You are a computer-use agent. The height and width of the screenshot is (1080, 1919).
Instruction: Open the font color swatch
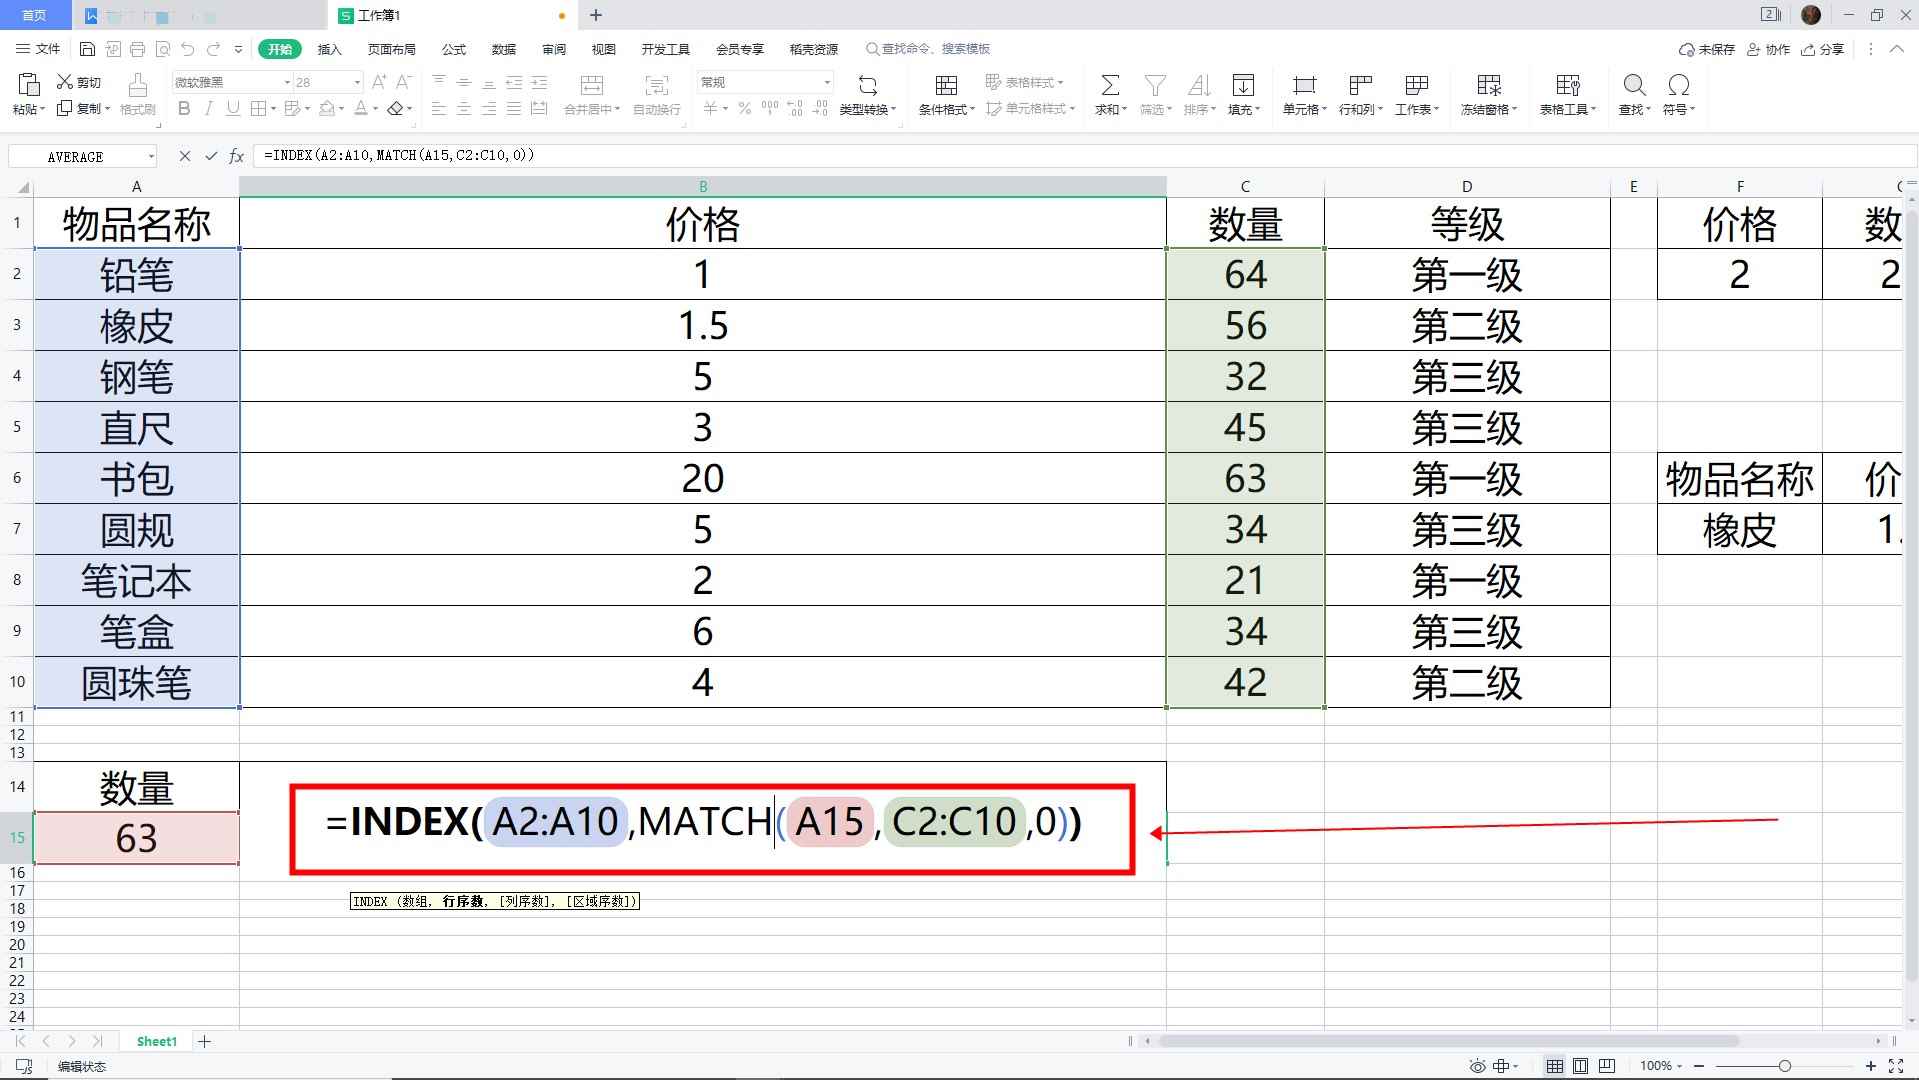coord(361,108)
